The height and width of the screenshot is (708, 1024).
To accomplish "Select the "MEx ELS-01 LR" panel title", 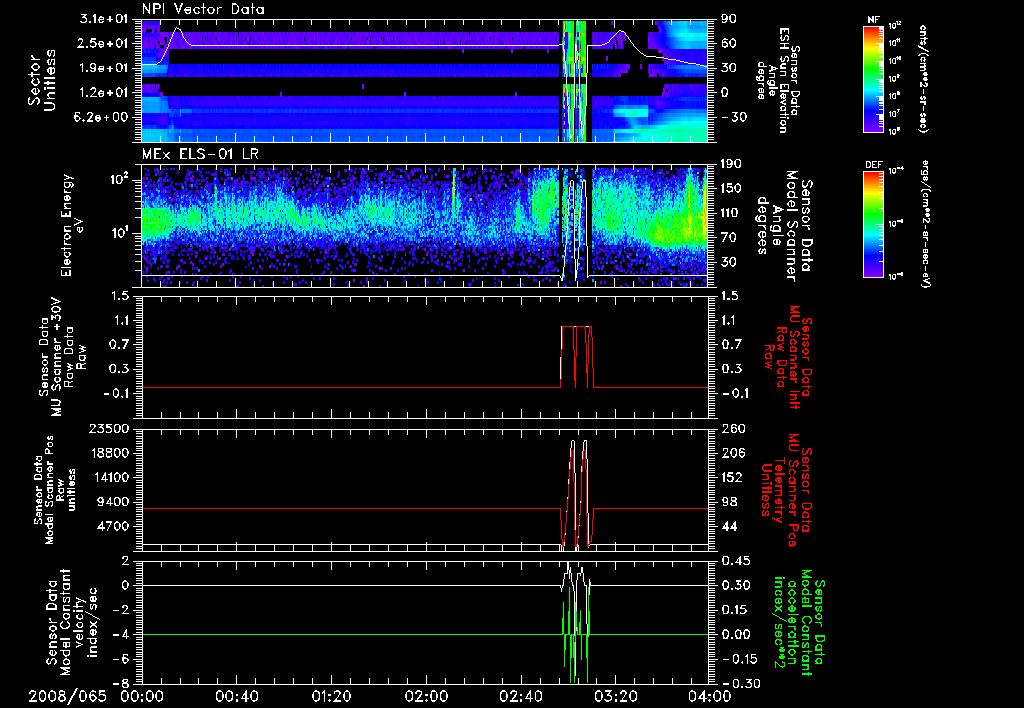I will [199, 155].
